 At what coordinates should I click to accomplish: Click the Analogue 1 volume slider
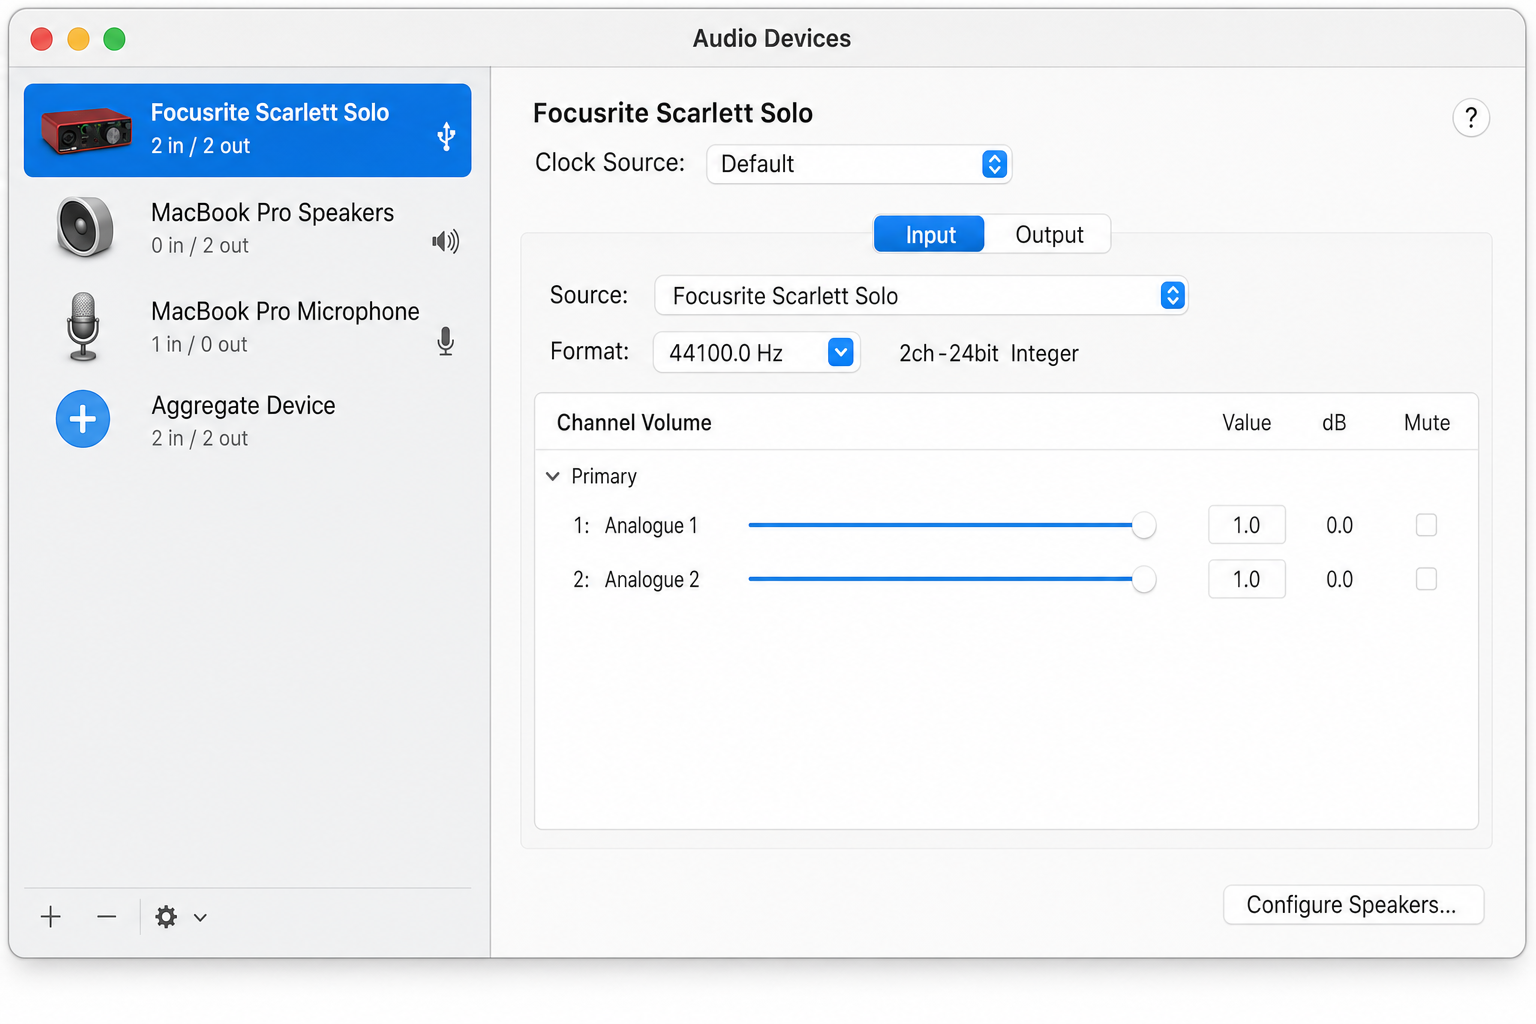[951, 525]
